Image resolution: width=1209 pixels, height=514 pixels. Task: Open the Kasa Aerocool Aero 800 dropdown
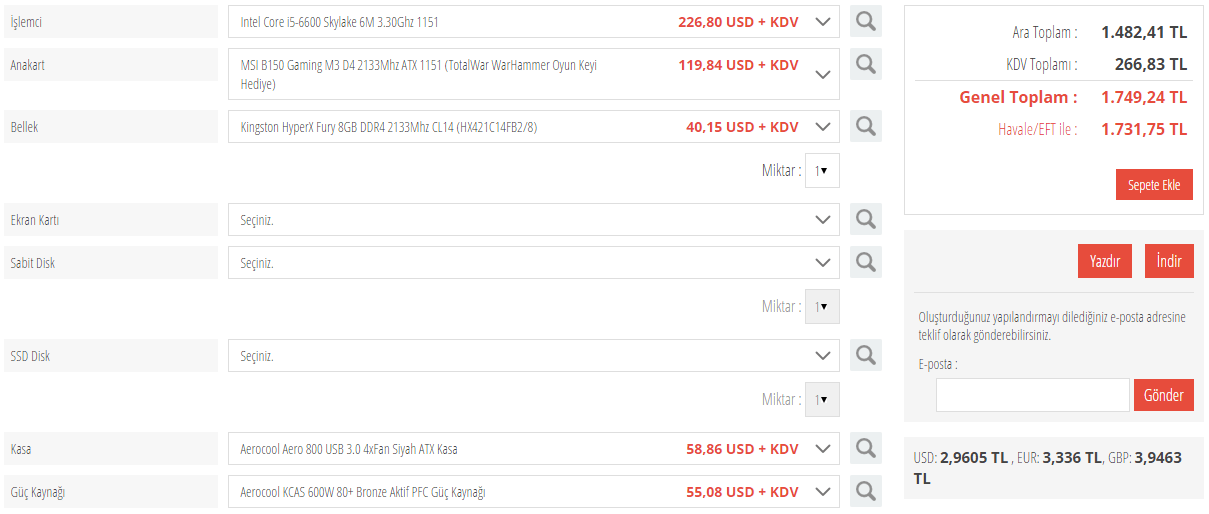point(823,449)
